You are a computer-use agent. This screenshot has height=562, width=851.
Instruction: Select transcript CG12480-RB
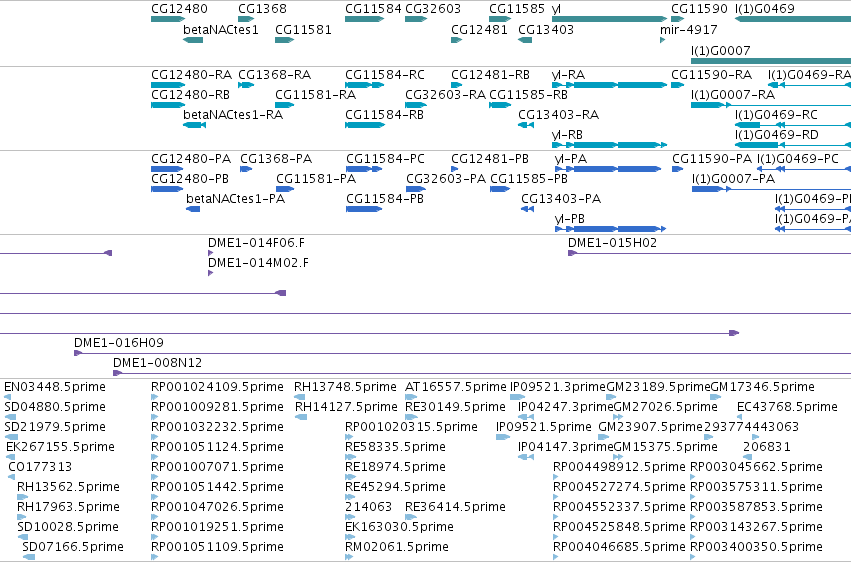[x=168, y=105]
